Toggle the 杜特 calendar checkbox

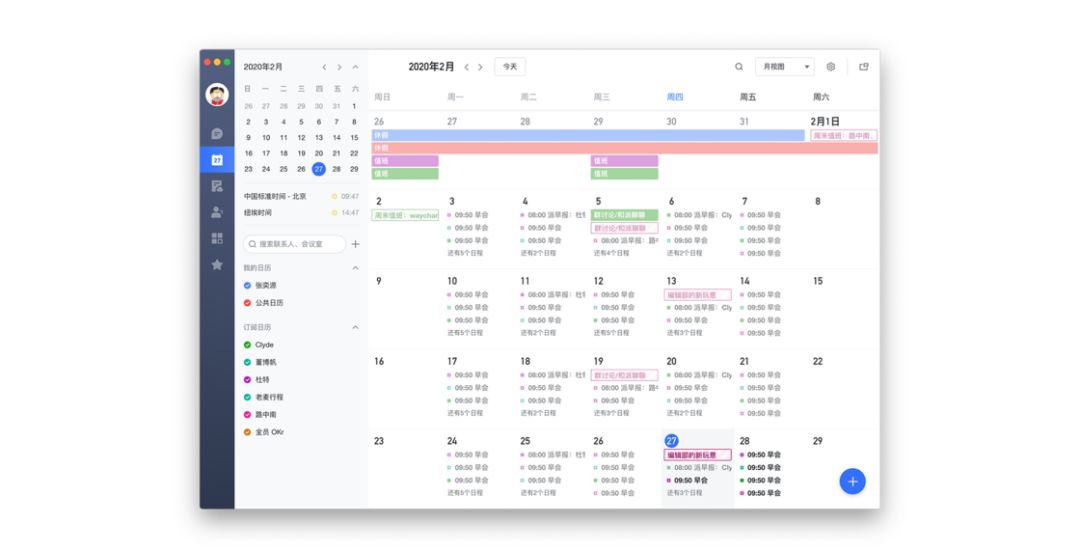(247, 380)
